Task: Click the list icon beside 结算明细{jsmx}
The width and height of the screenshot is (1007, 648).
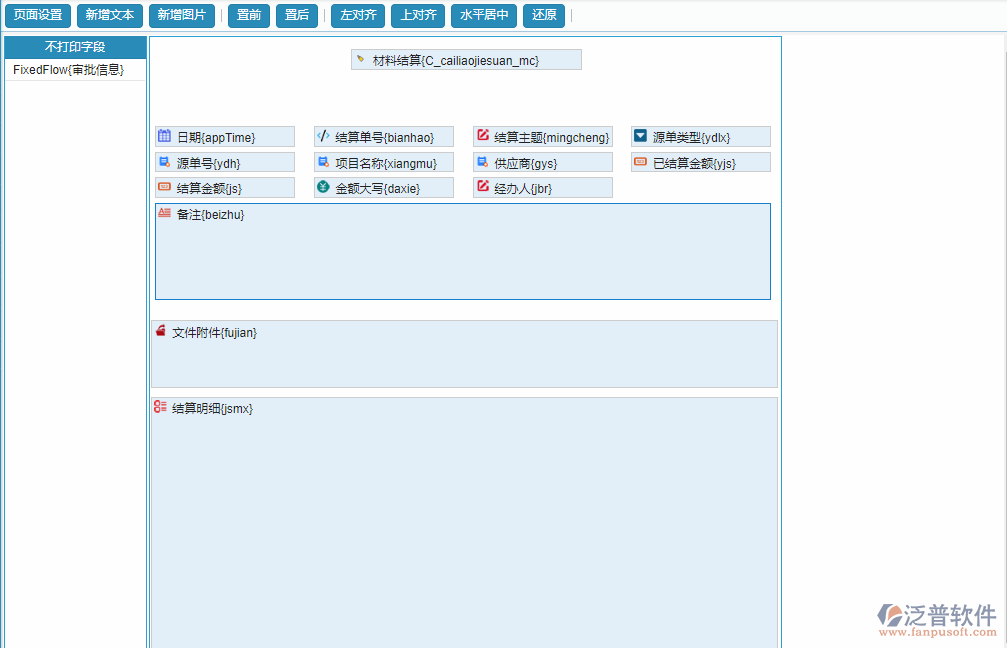Action: click(x=159, y=407)
